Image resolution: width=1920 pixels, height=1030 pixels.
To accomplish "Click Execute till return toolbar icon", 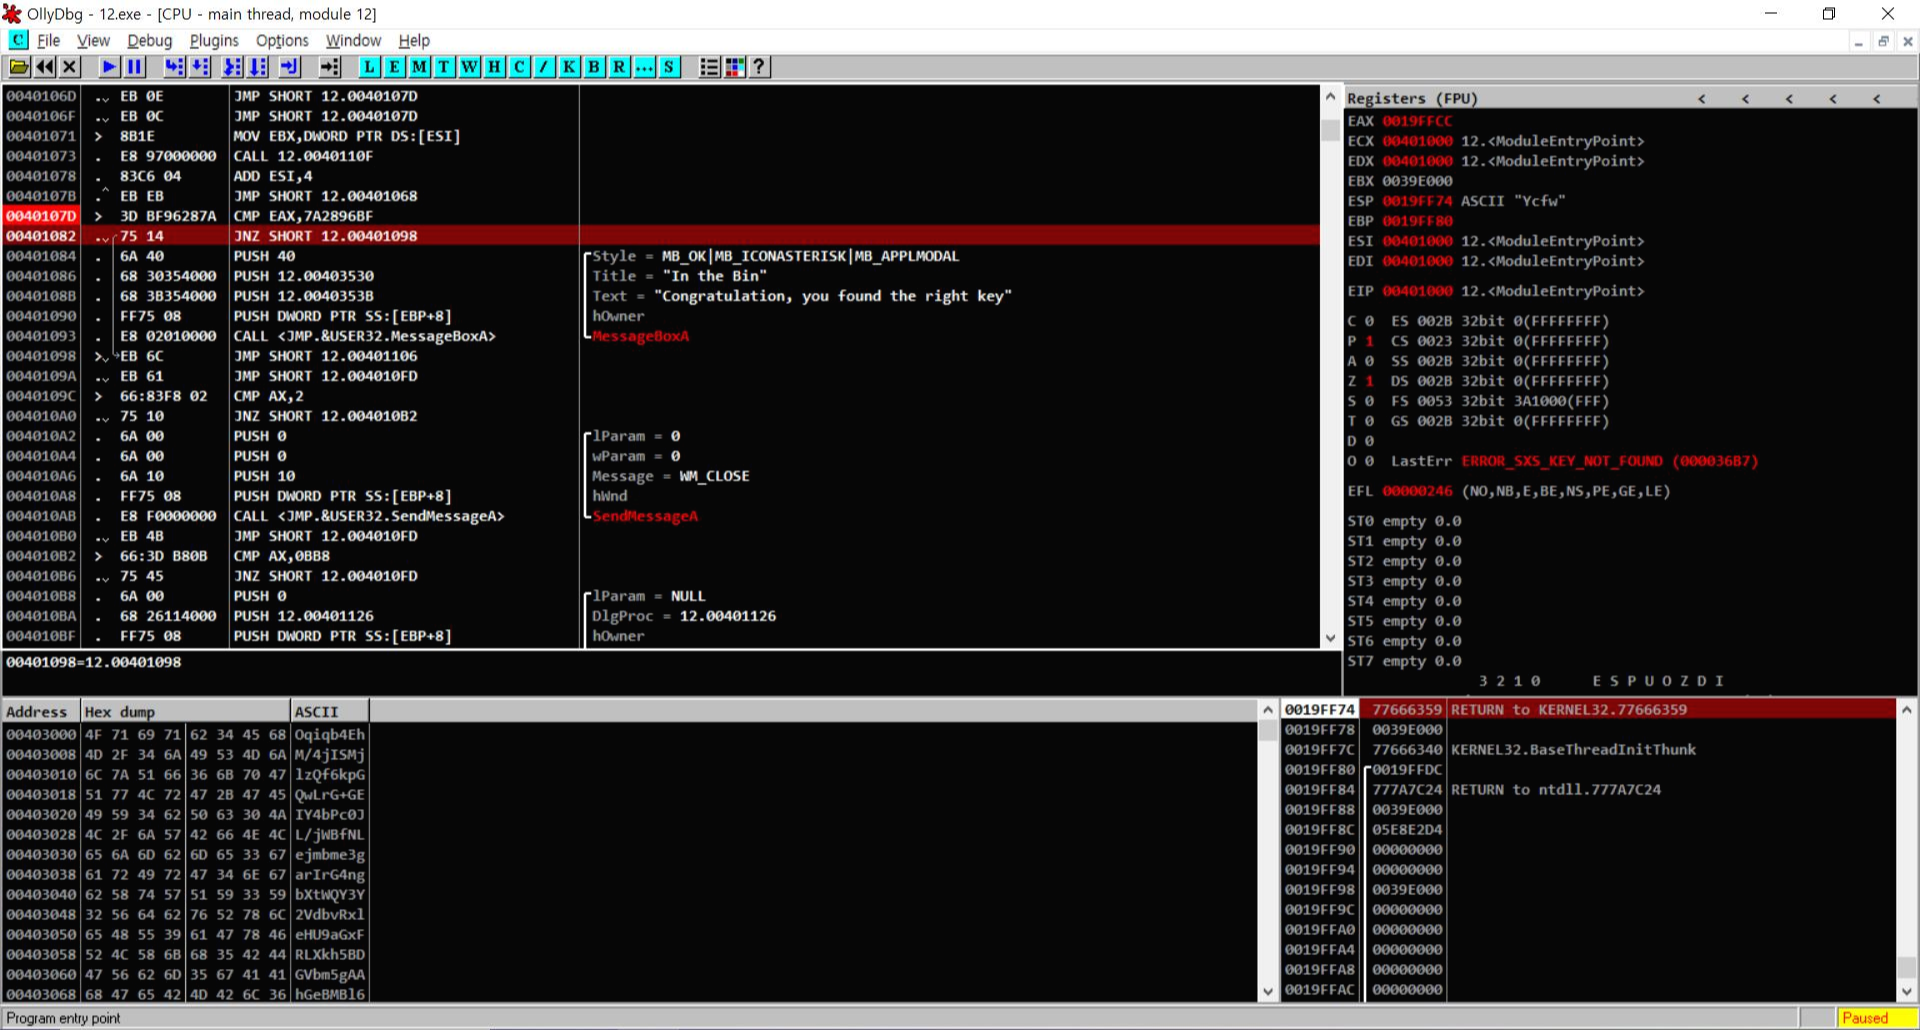I will coord(290,67).
